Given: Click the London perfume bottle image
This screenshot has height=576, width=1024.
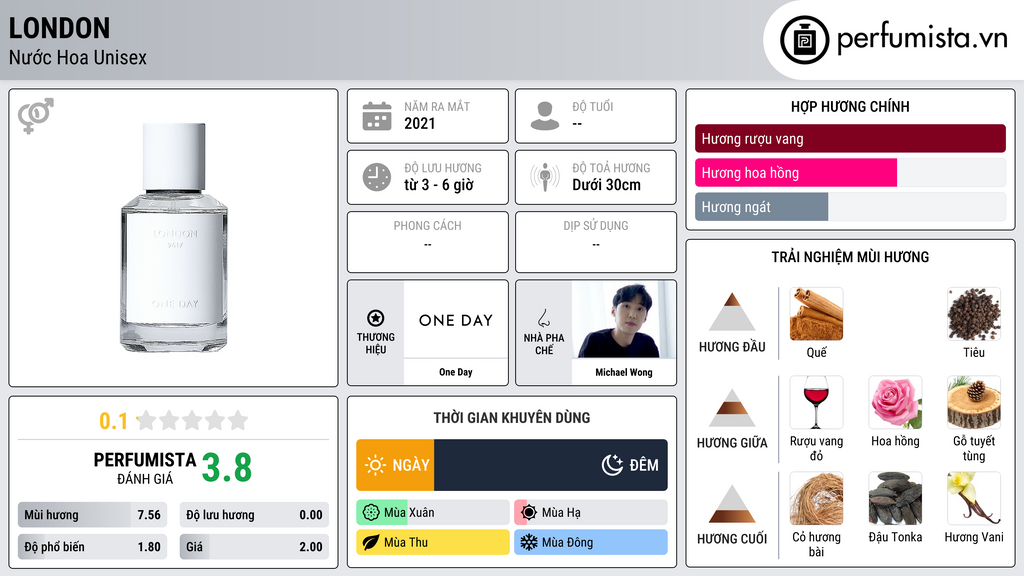Looking at the screenshot, I should click(x=174, y=237).
